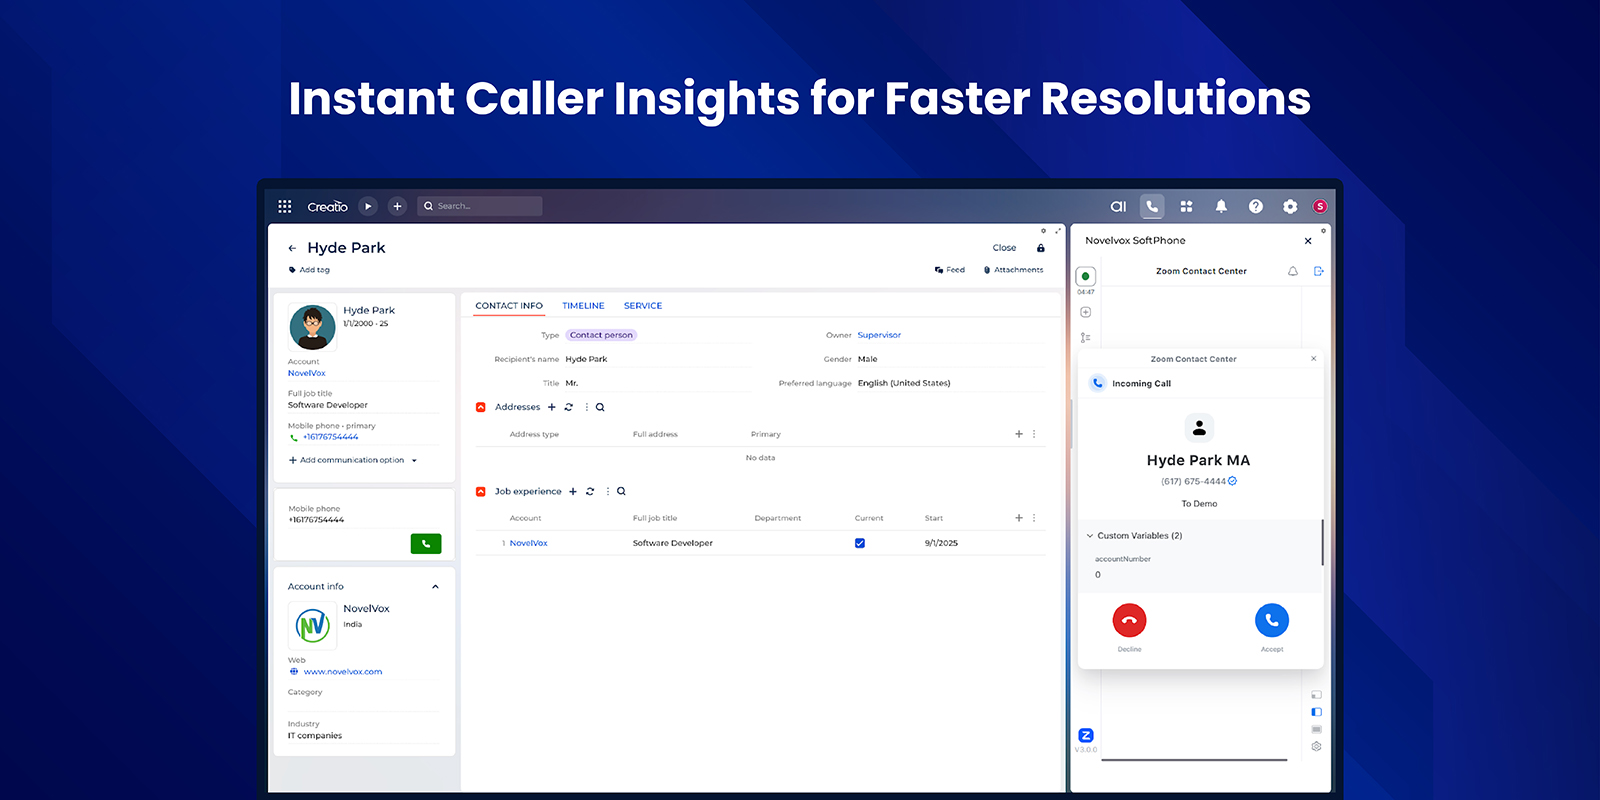Screen dimensions: 1600x800
Task: Switch to the Service tab
Action: 643,306
